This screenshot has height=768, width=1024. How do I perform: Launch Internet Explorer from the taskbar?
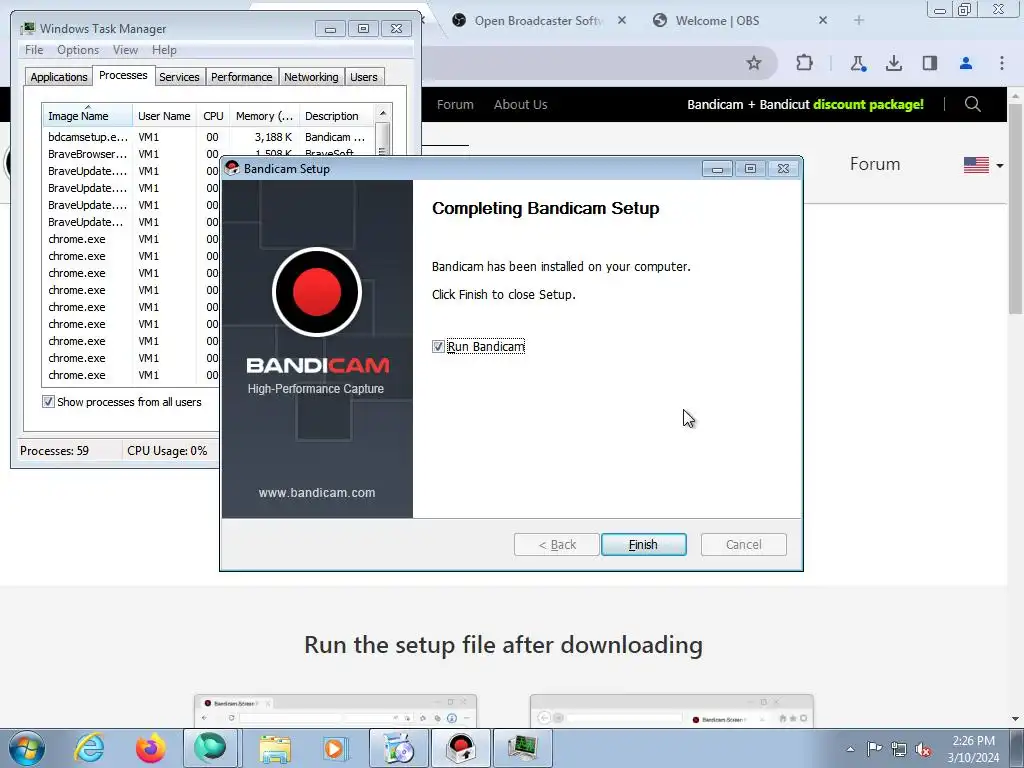[89, 748]
